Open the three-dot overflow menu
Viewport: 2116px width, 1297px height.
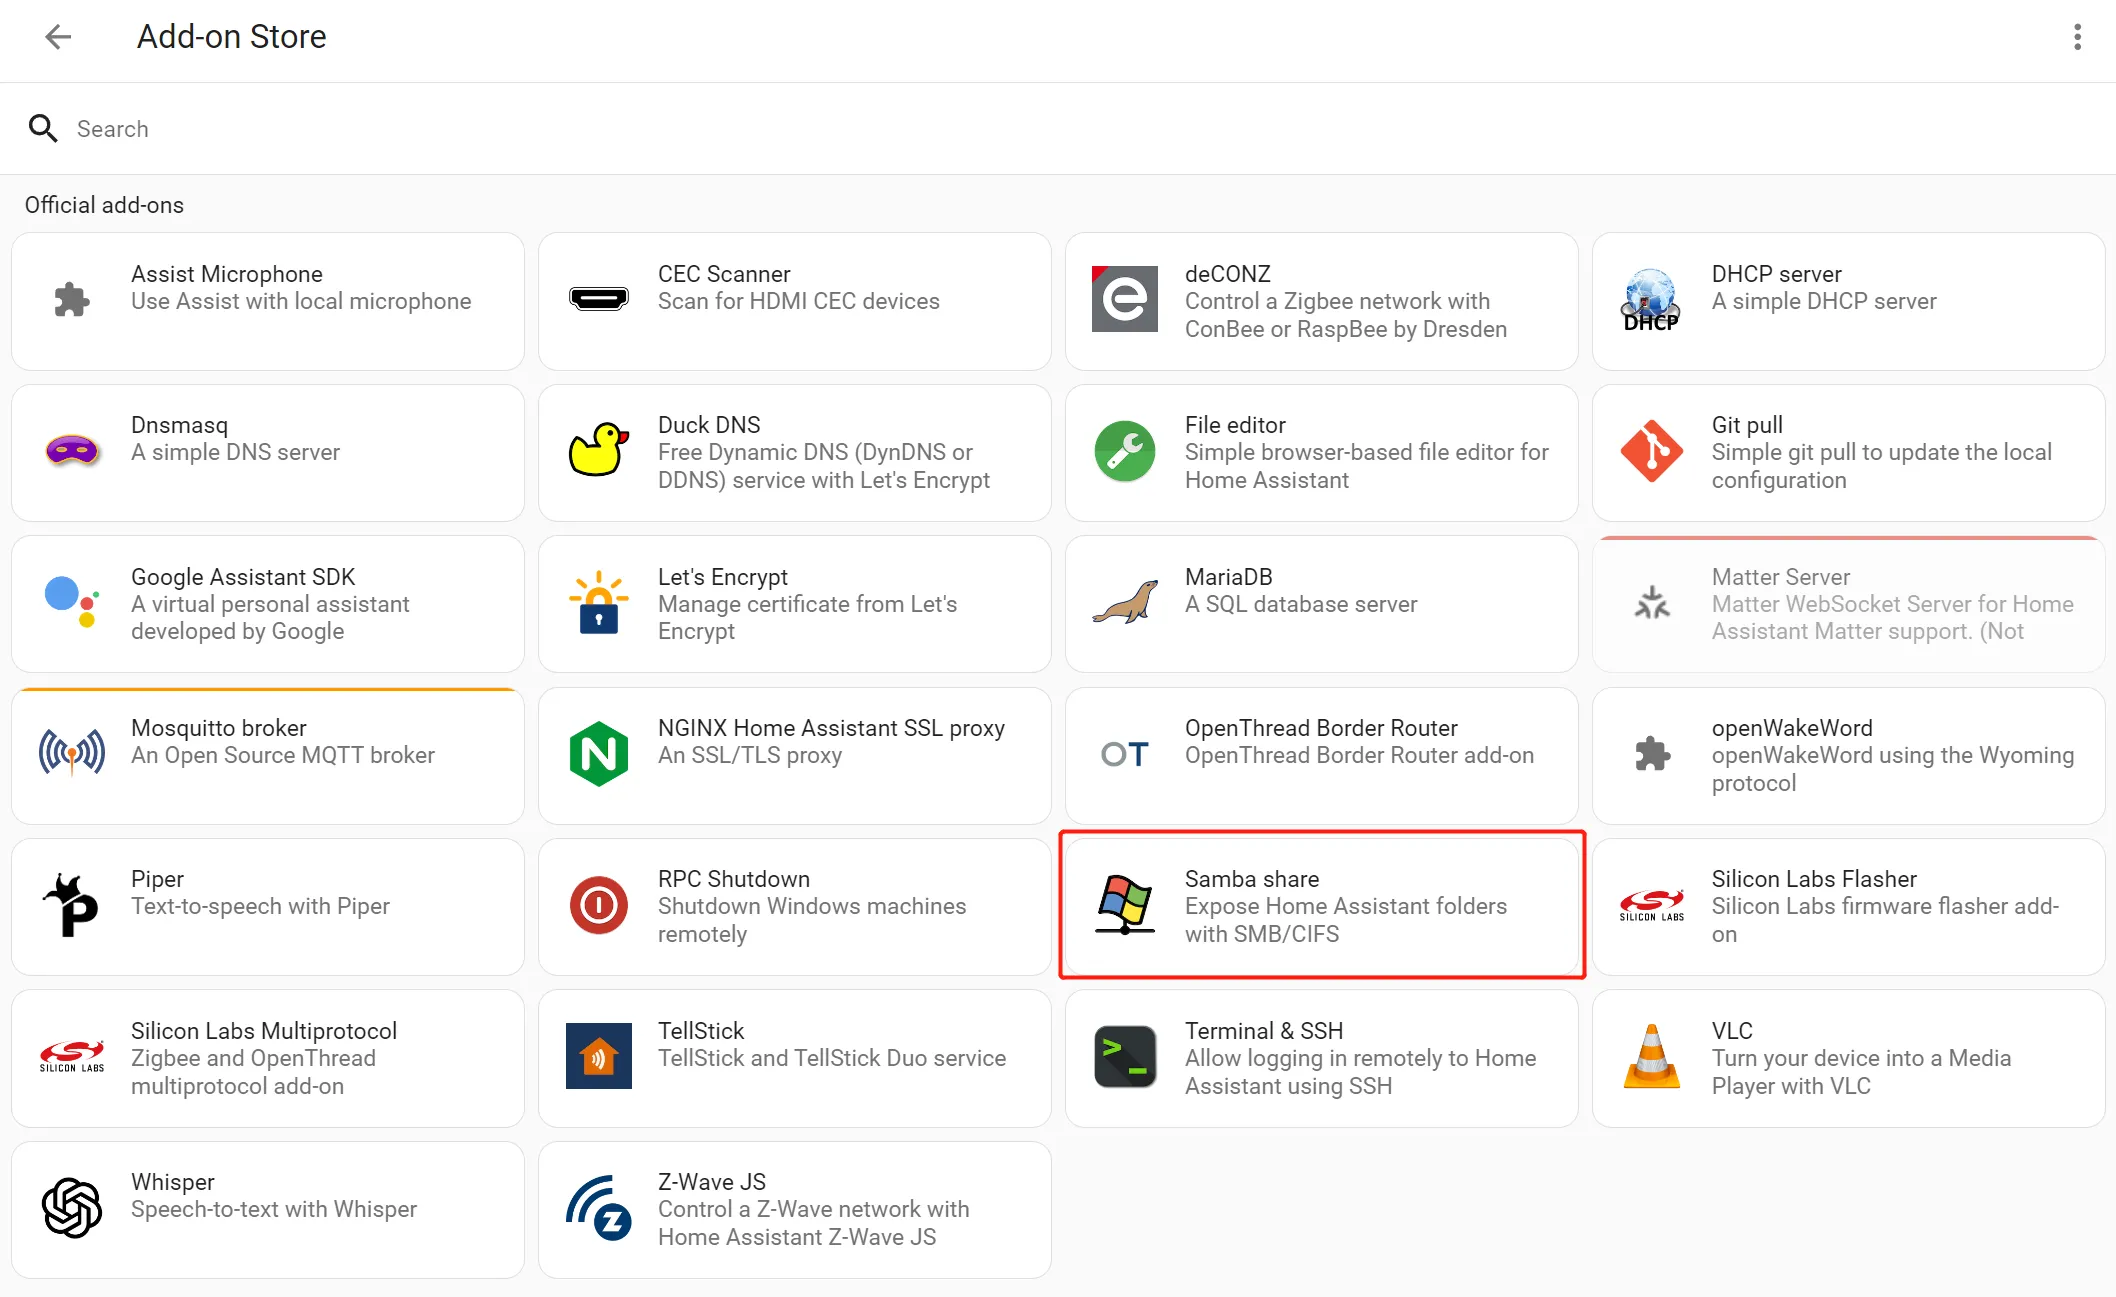point(2077,37)
